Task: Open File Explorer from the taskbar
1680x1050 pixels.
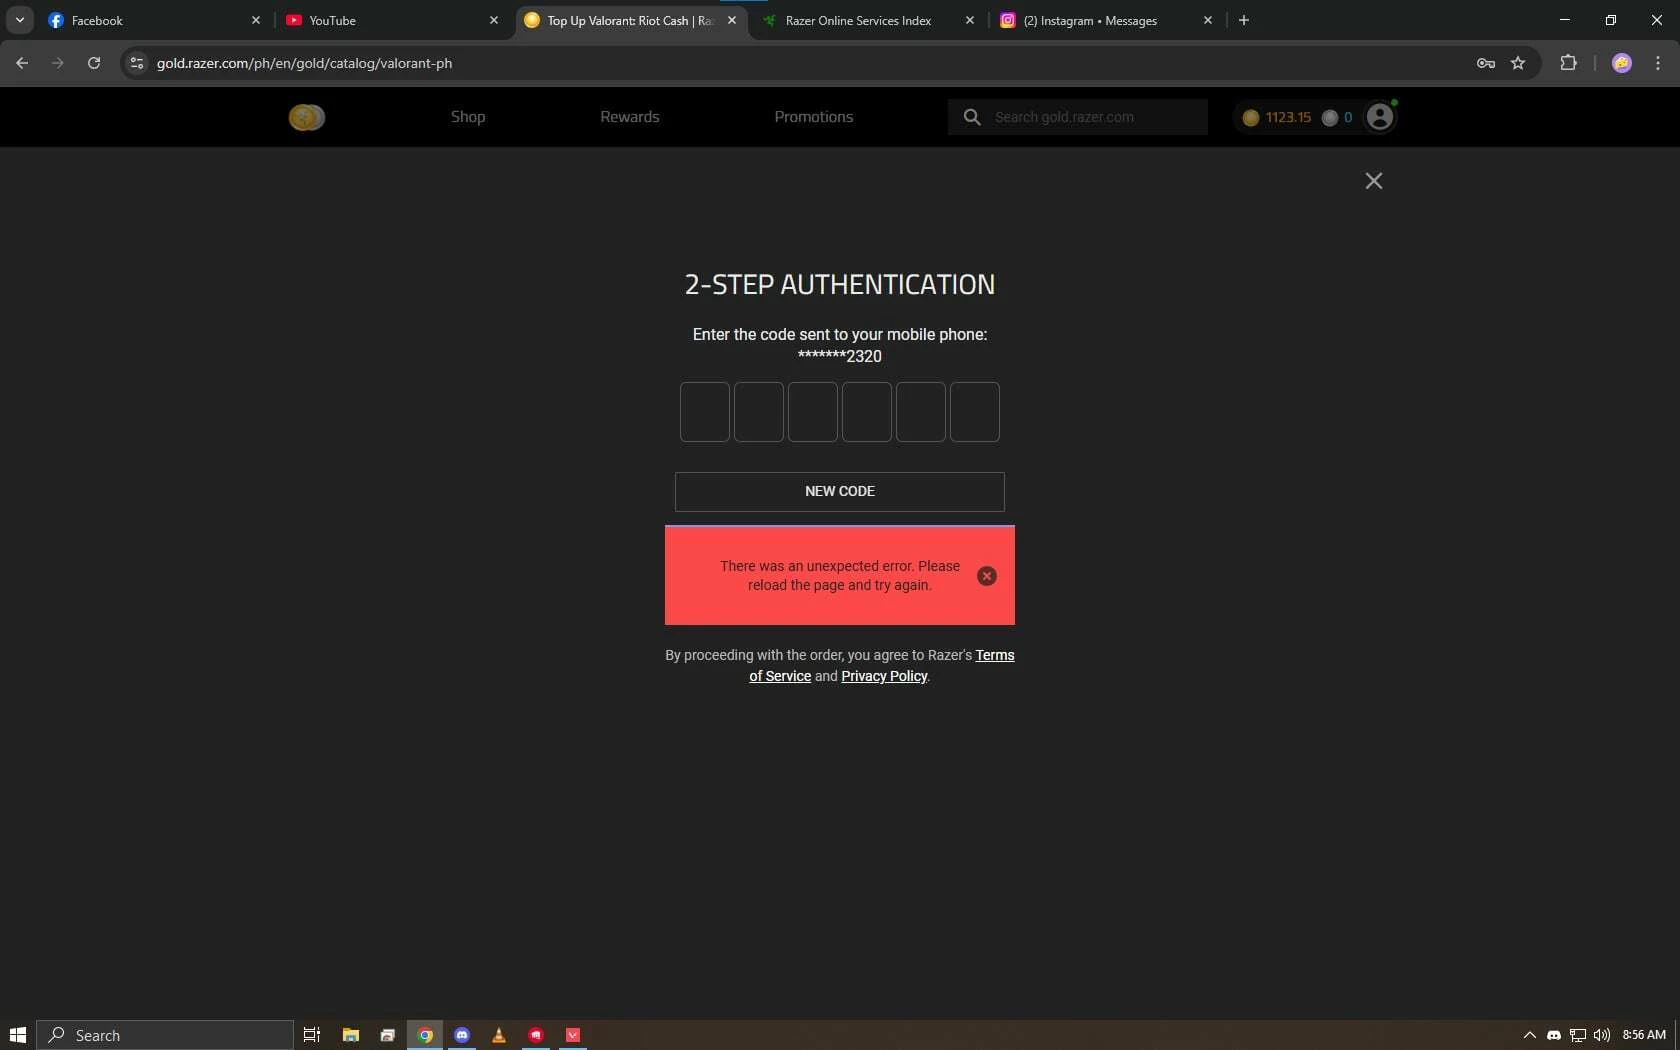Action: click(x=351, y=1035)
